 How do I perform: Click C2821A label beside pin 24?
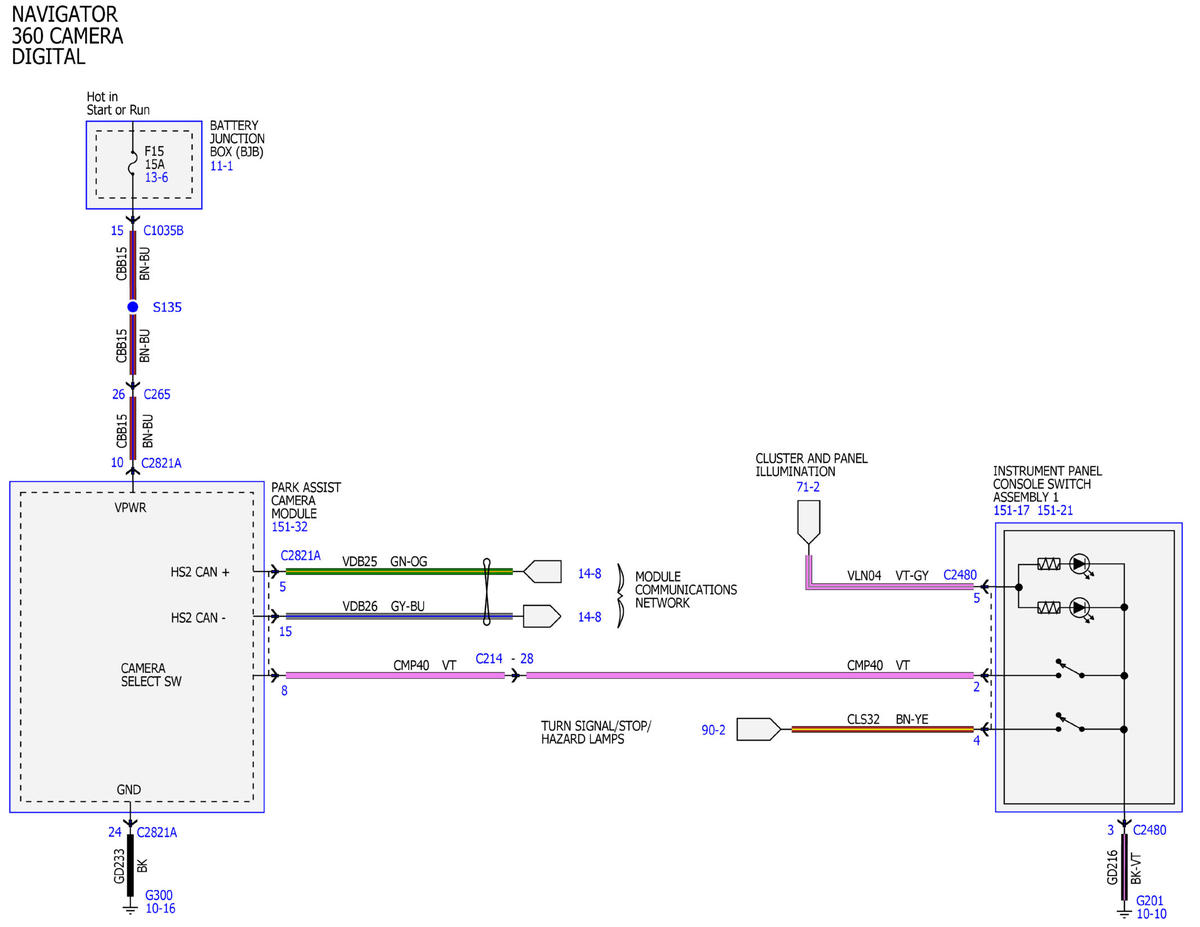[157, 832]
